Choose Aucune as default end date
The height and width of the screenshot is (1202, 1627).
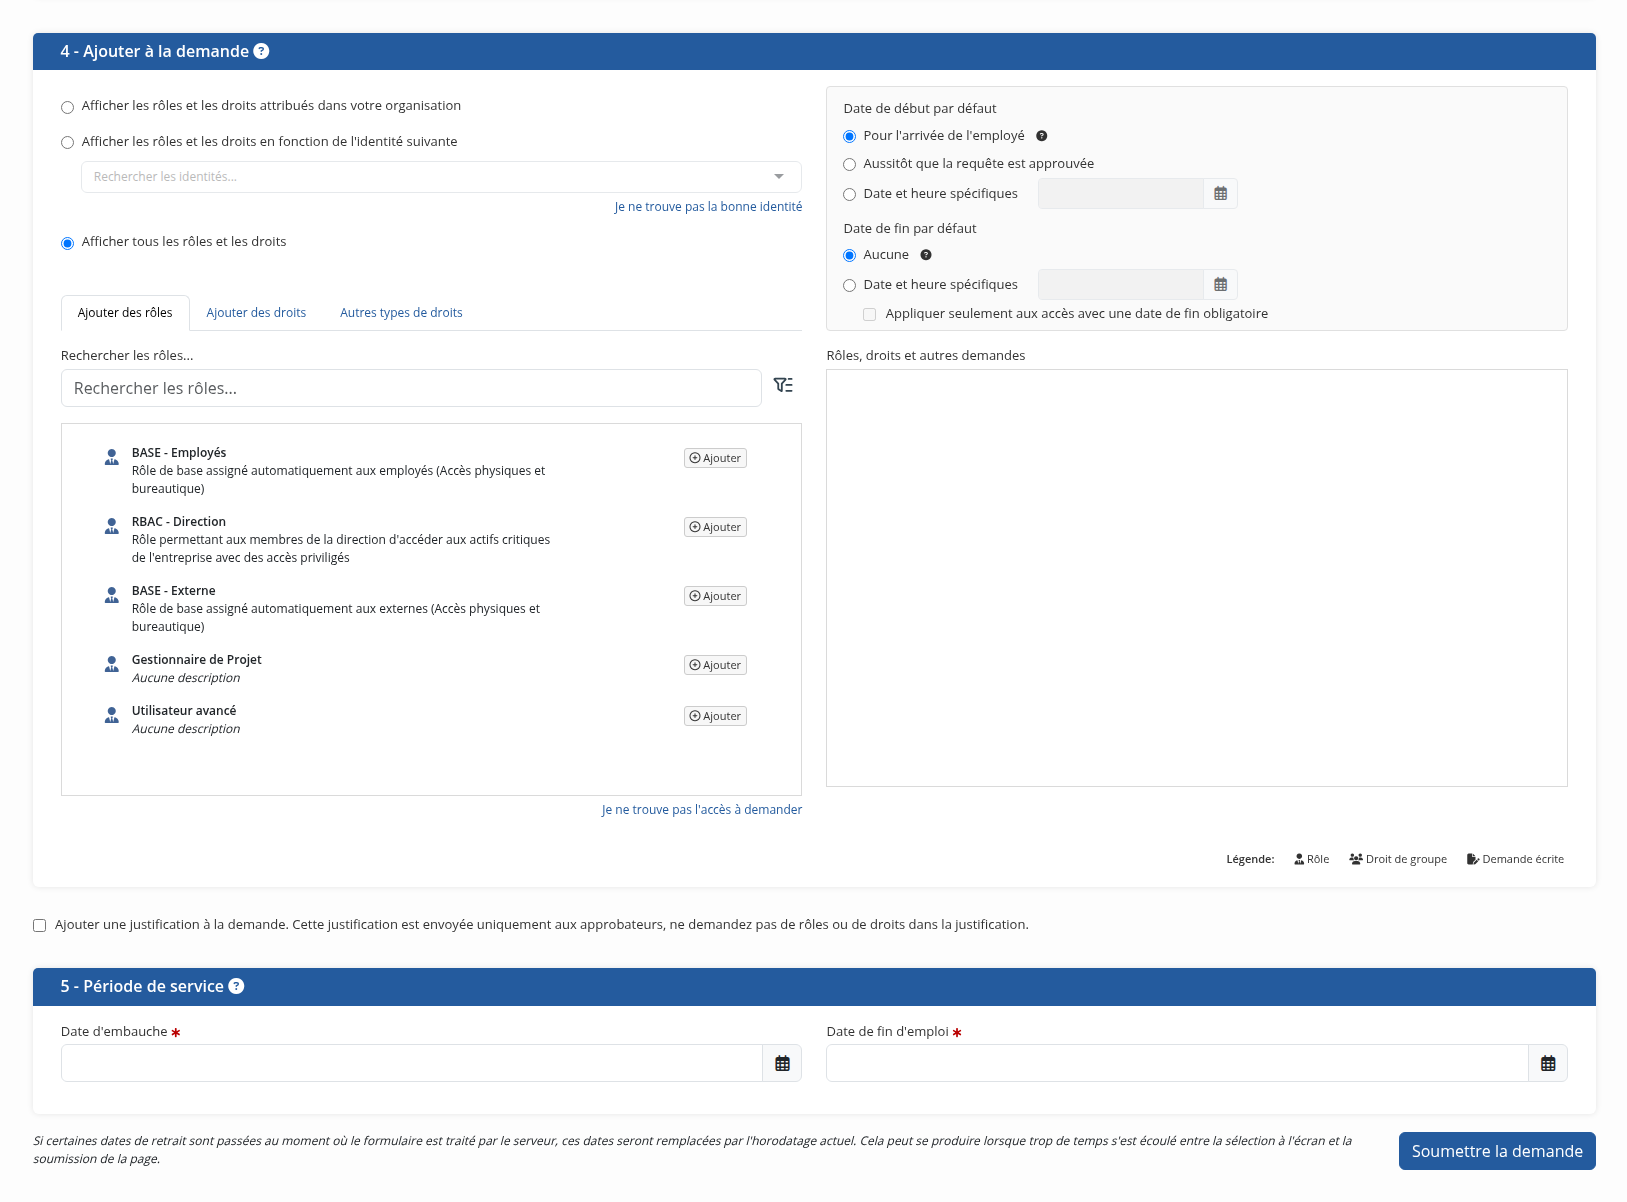click(850, 256)
